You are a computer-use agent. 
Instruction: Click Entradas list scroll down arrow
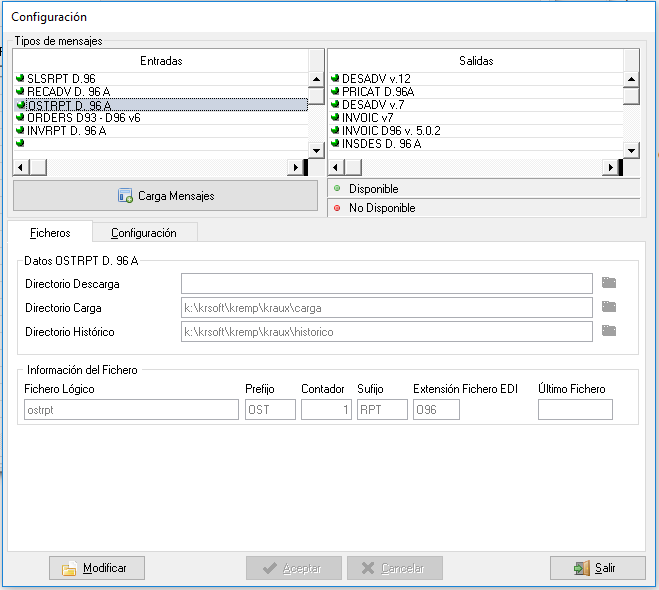(316, 150)
